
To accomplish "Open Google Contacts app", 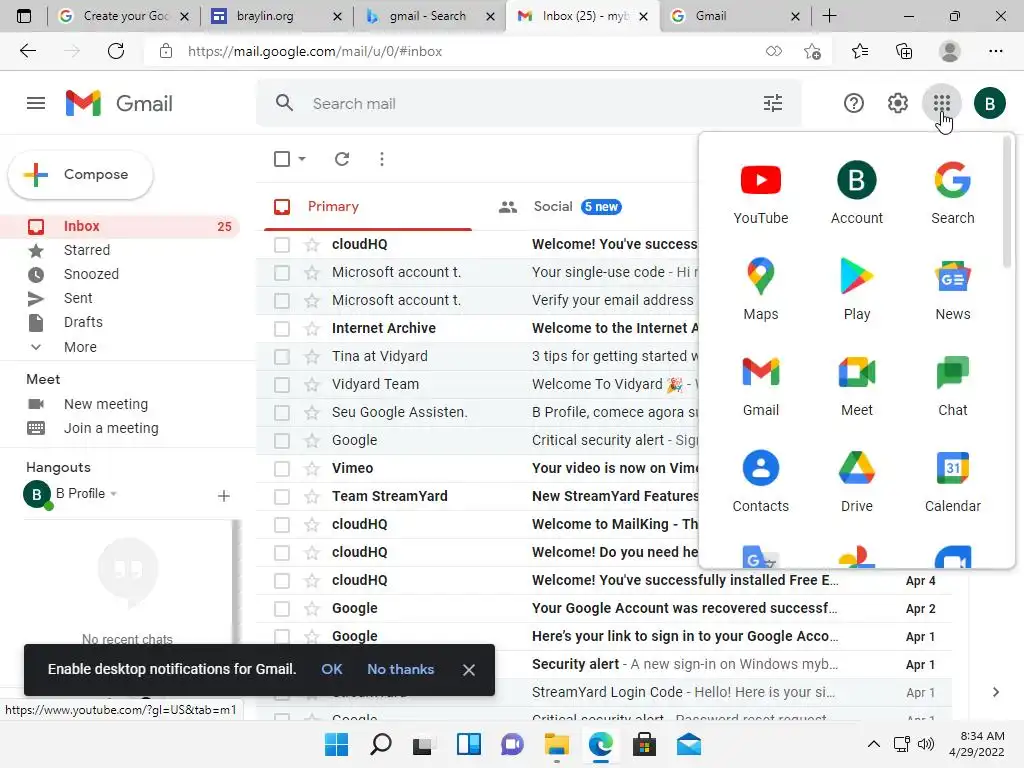I will (x=760, y=481).
